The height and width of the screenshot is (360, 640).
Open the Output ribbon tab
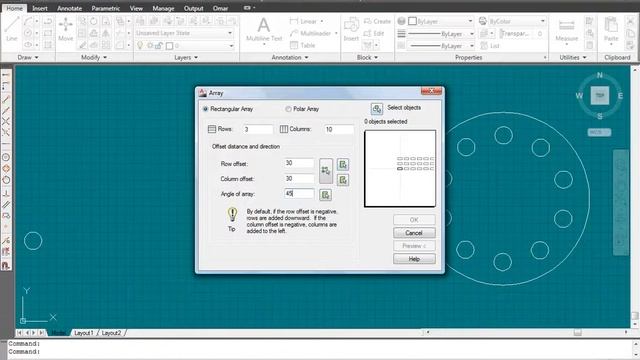193,8
